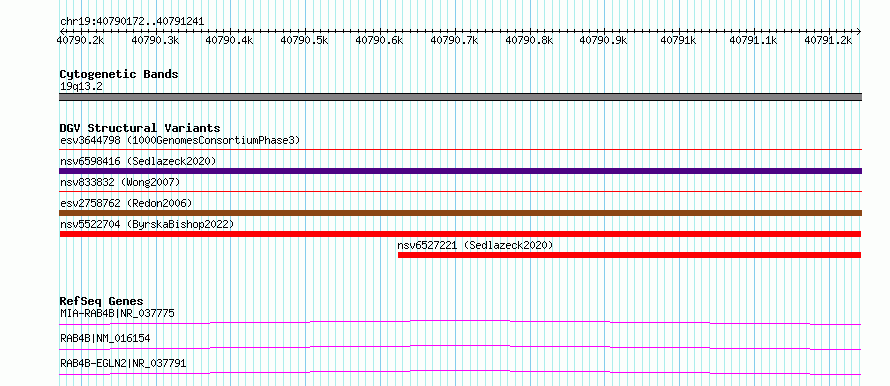890x386 pixels.
Task: Click the red nsv6527221 variant bar
Action: click(x=629, y=255)
